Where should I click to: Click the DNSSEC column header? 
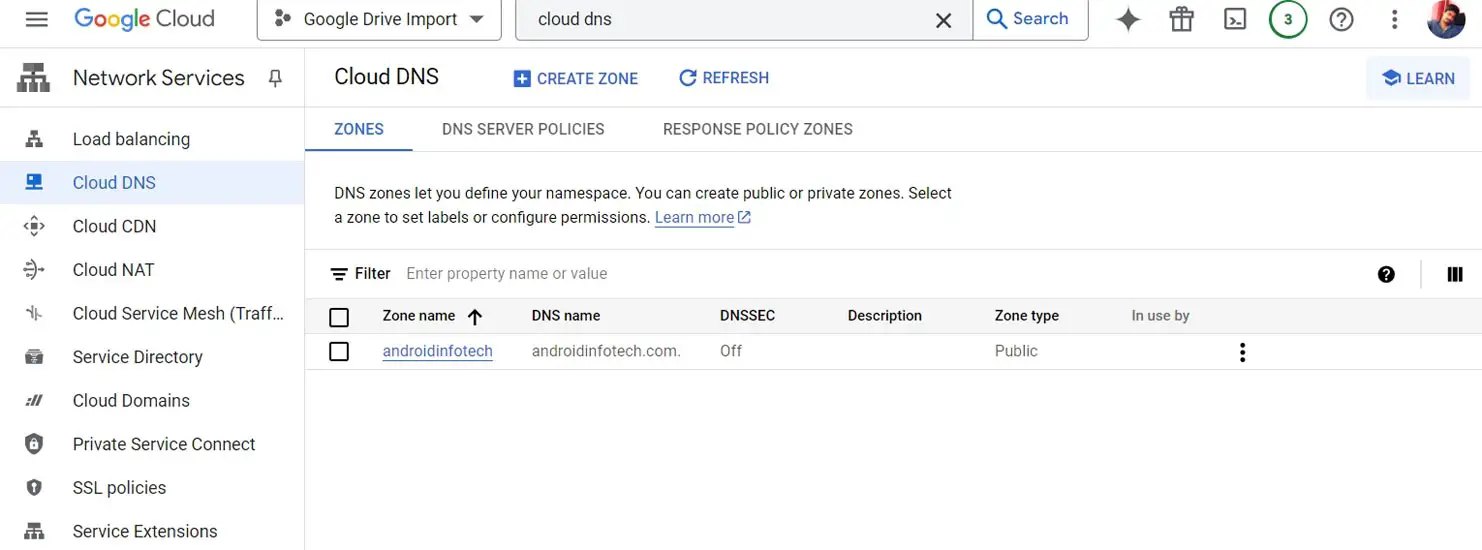(747, 316)
